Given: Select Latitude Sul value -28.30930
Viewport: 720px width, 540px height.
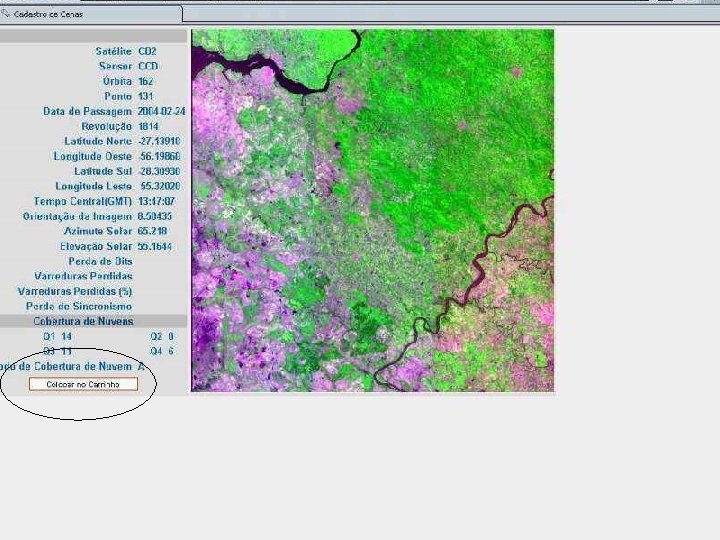Looking at the screenshot, I should (x=159, y=171).
